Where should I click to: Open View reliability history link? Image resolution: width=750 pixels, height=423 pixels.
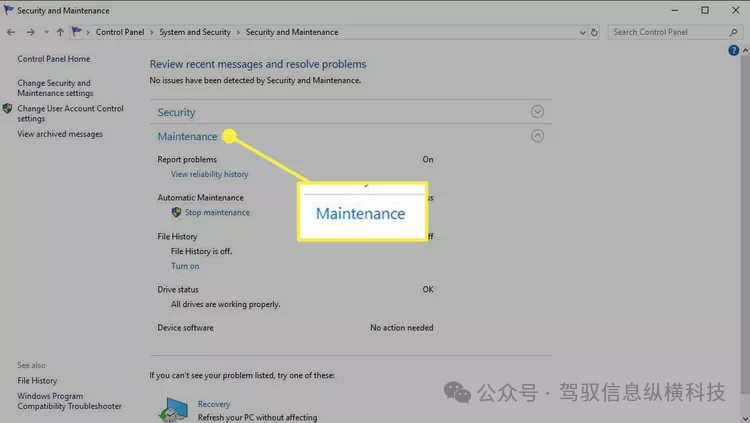point(210,174)
